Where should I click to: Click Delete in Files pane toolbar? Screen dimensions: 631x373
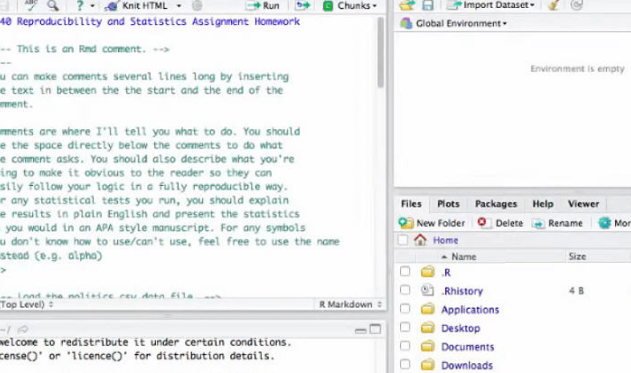tap(500, 223)
